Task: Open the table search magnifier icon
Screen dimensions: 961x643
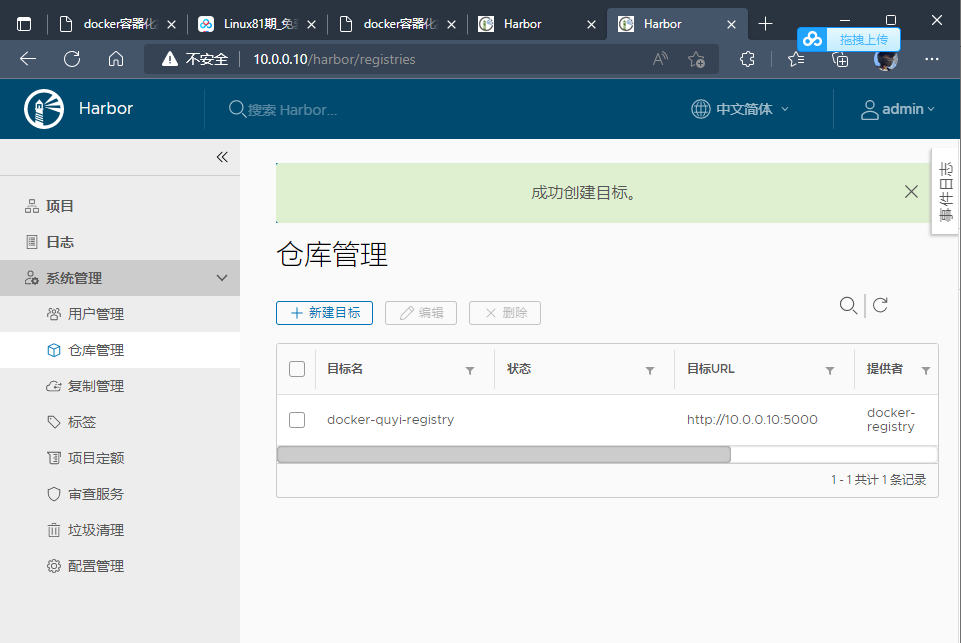Action: (848, 305)
